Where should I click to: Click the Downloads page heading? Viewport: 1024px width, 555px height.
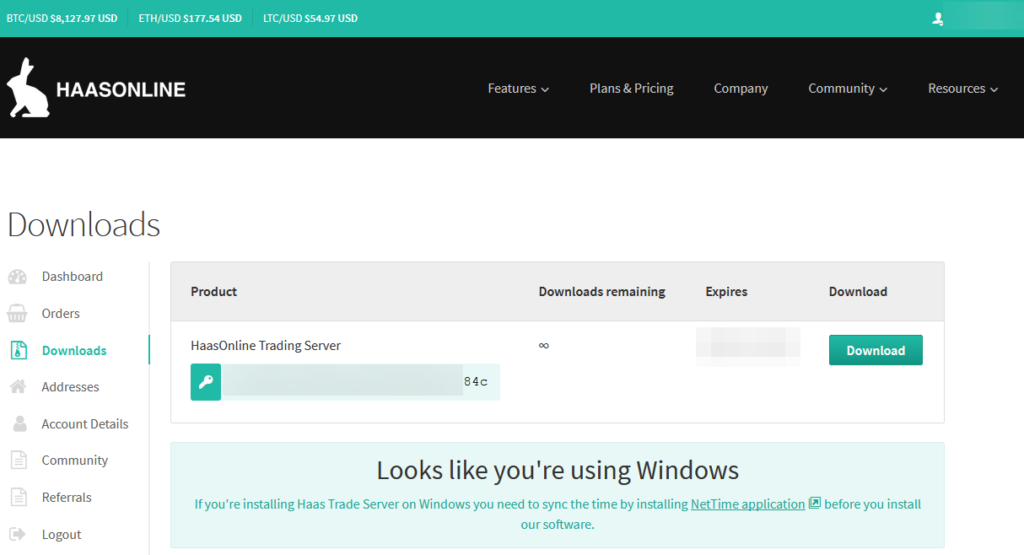84,225
